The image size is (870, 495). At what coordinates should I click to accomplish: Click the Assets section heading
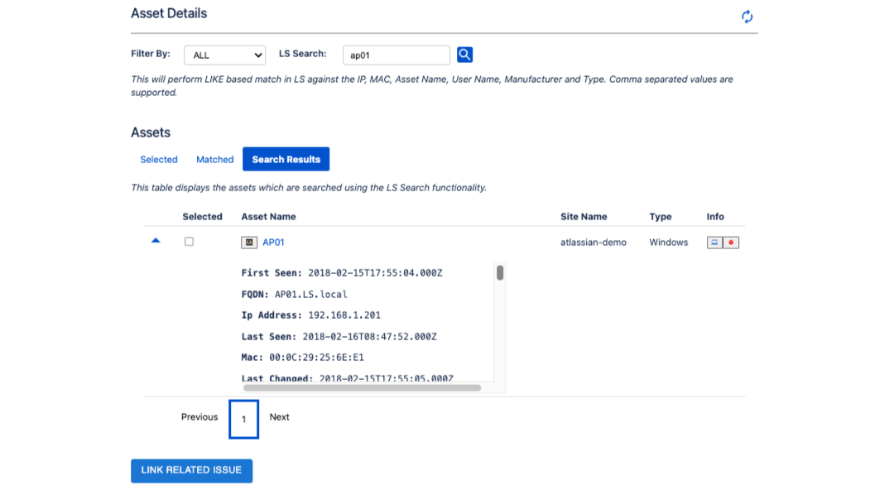click(x=150, y=133)
